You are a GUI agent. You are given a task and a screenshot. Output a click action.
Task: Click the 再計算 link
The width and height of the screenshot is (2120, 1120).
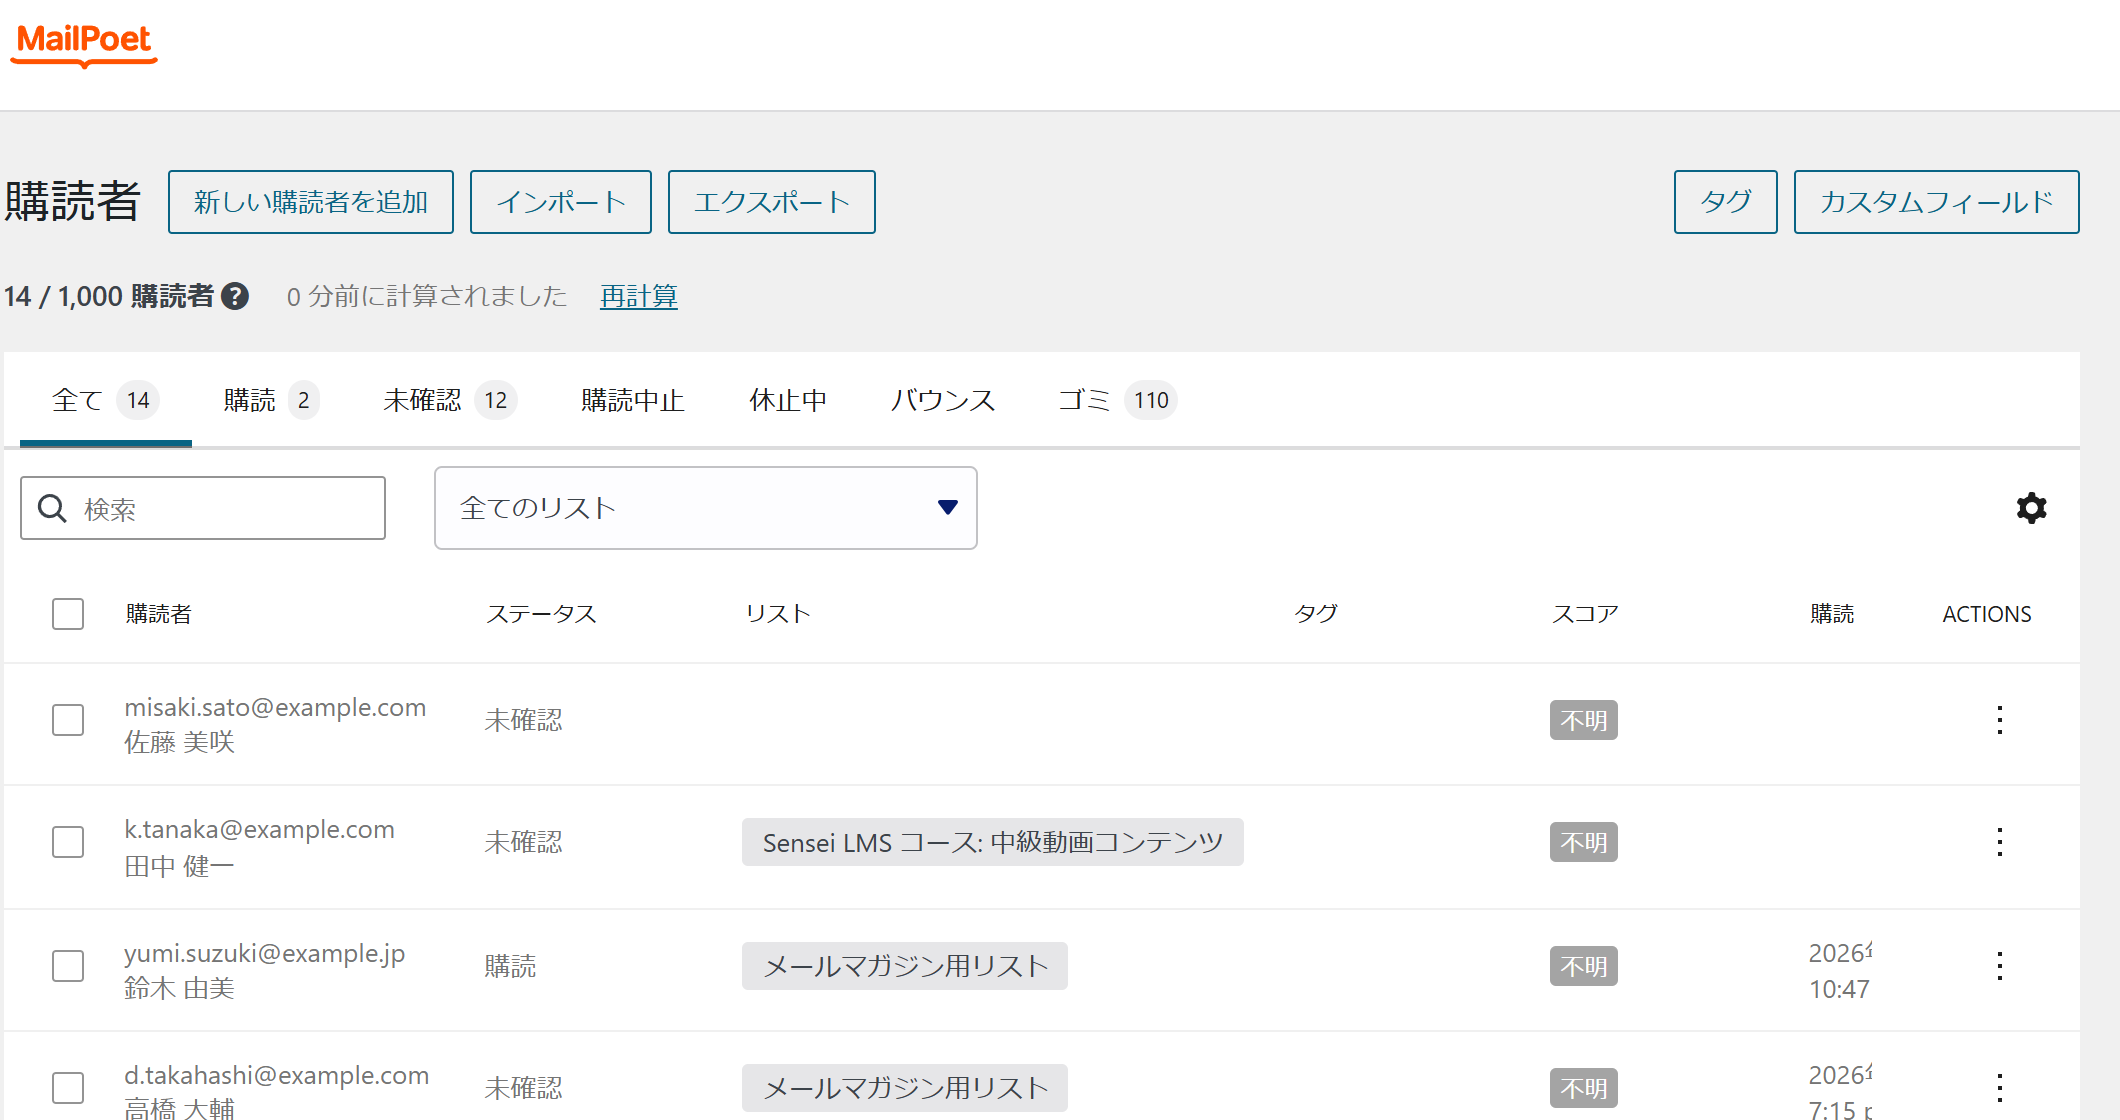639,296
